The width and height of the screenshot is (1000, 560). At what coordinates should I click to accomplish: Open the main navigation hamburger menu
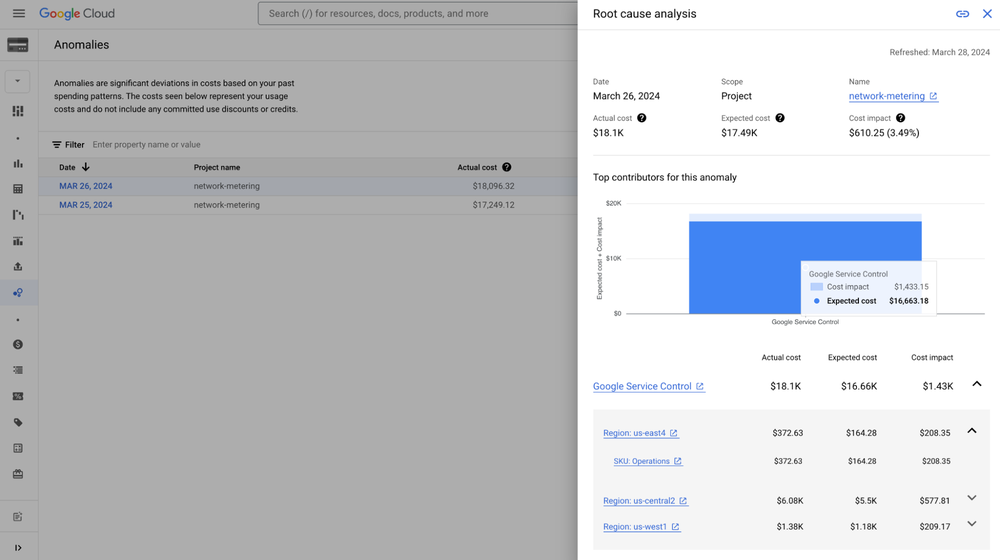[x=18, y=13]
